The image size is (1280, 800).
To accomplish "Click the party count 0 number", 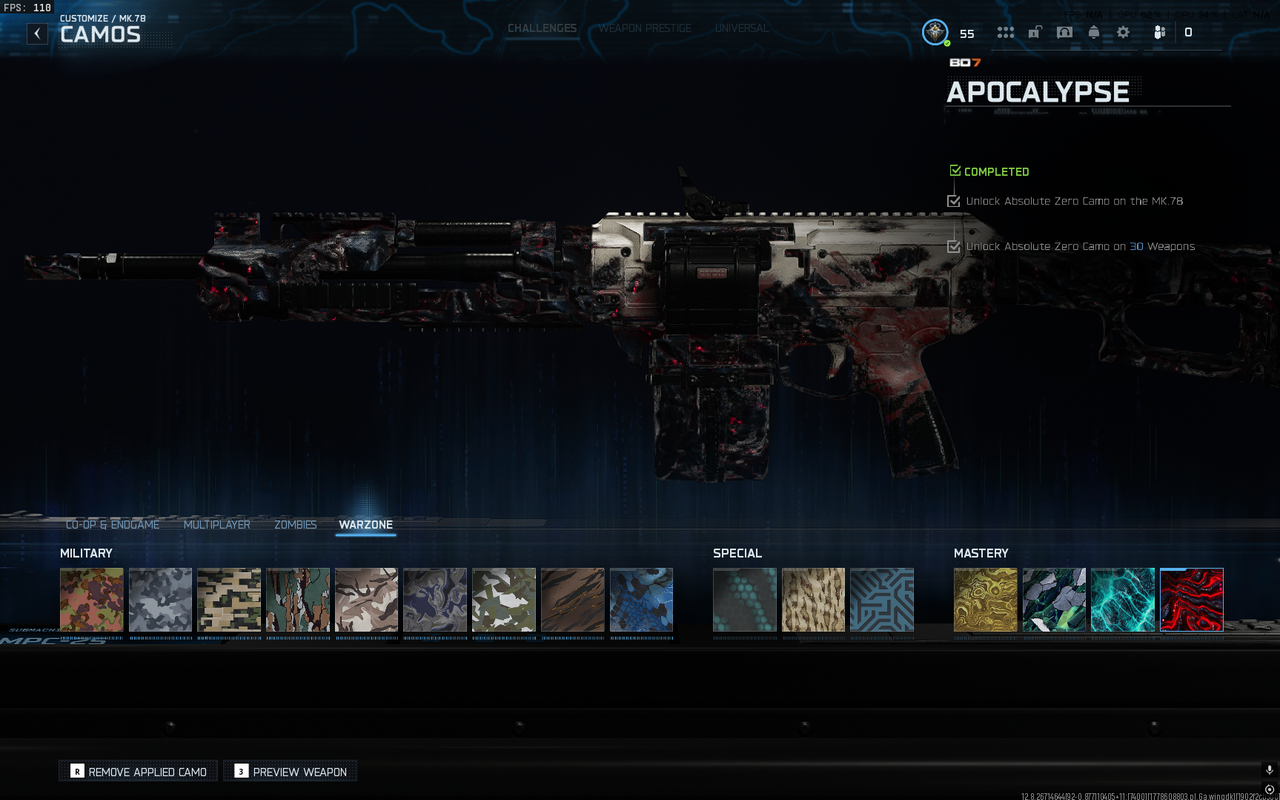I will [1188, 33].
